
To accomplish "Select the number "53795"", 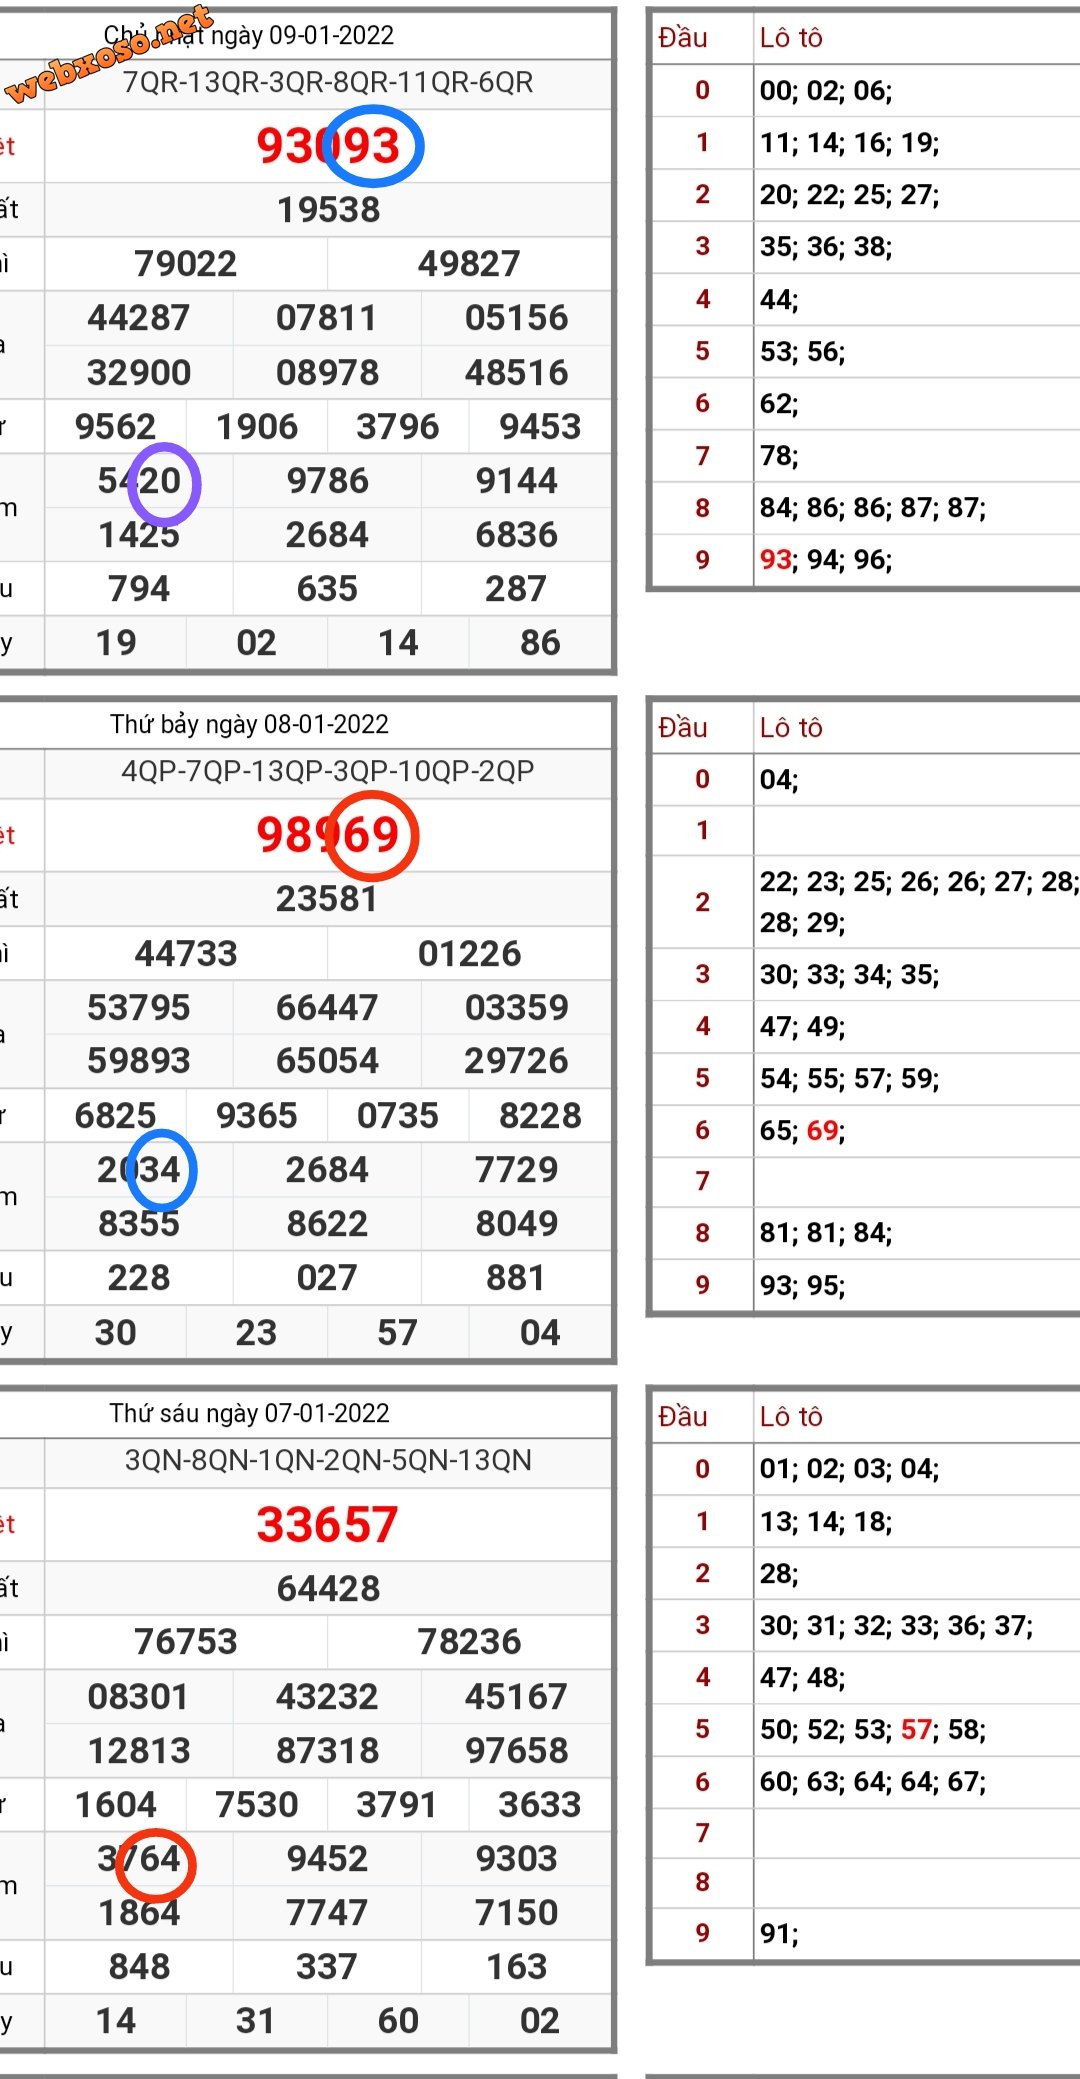I will [139, 1008].
